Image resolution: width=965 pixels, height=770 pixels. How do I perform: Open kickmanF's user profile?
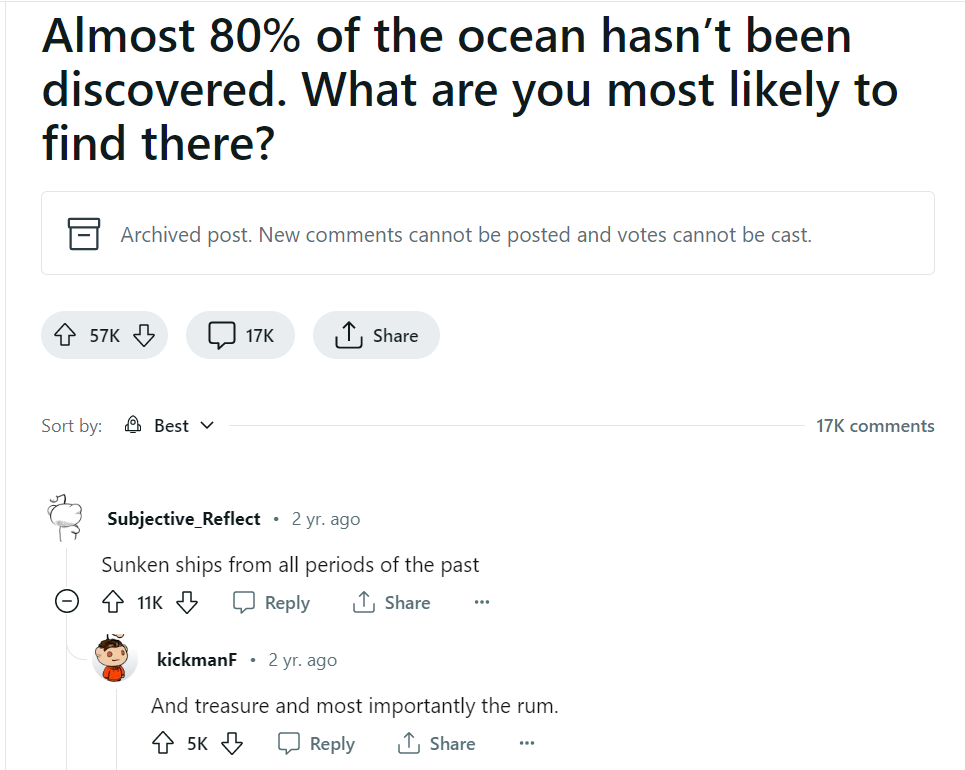coord(196,660)
